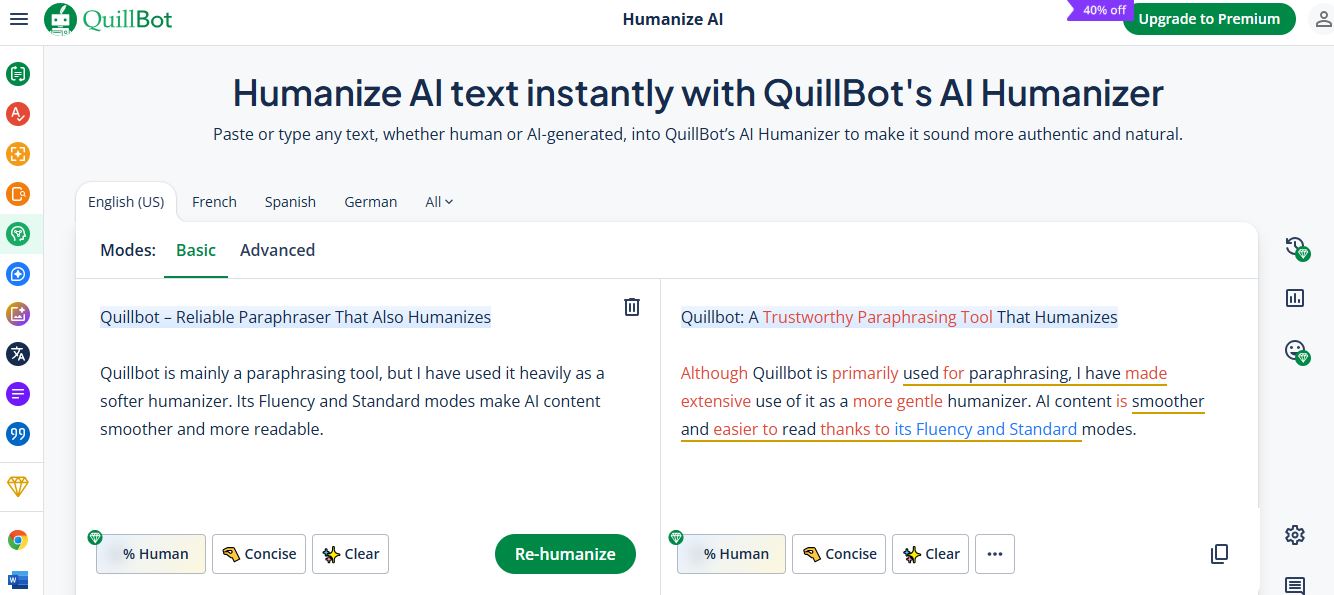Viewport: 1334px width, 595px height.
Task: Switch to the Advanced mode tab
Action: [x=277, y=250]
